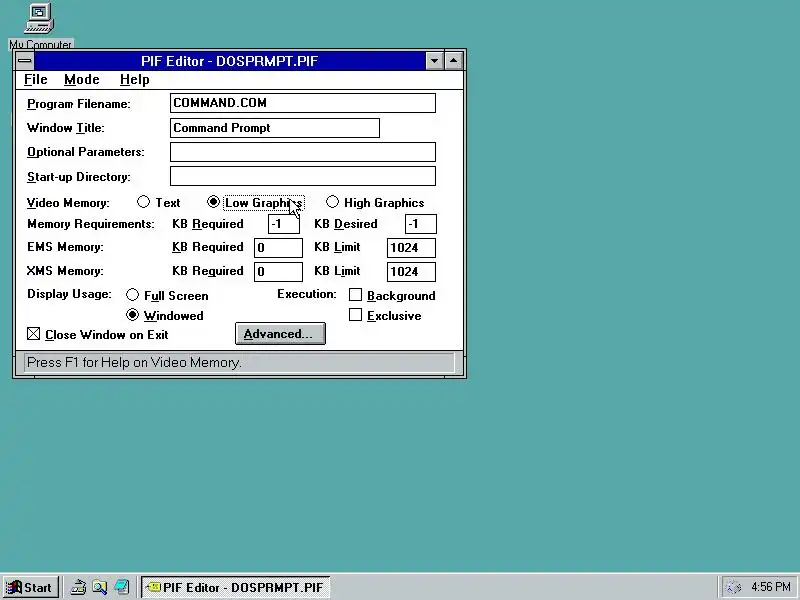Click XMS Memory KB Limit field
The width and height of the screenshot is (800, 600).
[411, 272]
